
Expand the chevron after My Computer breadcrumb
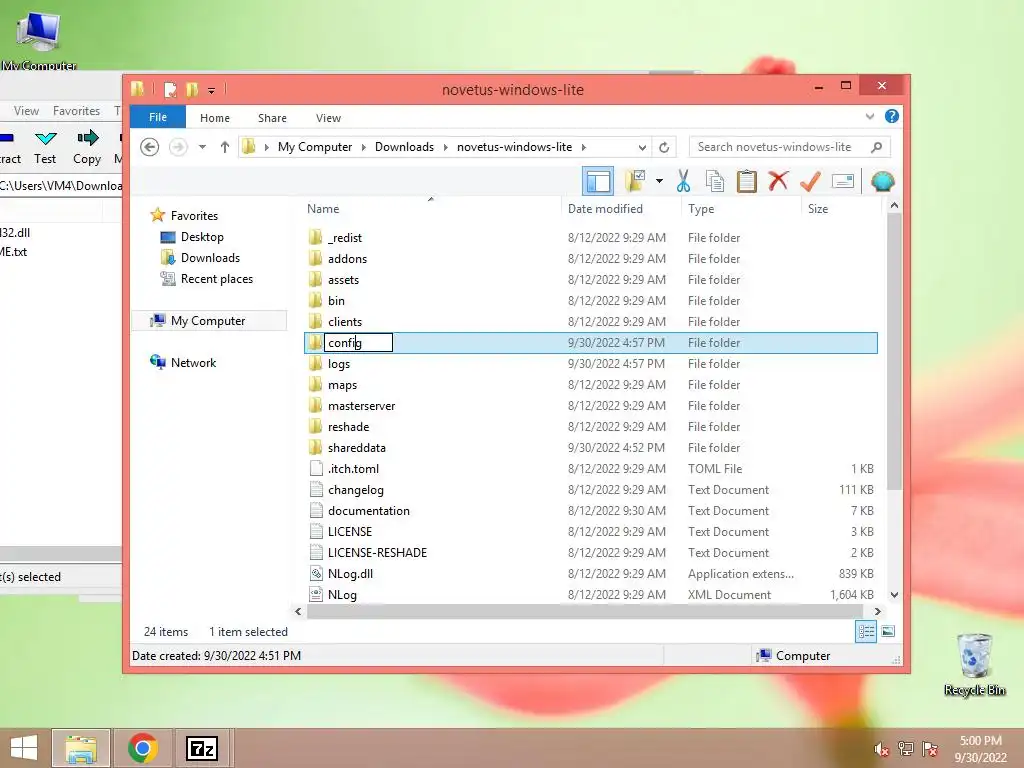[364, 148]
